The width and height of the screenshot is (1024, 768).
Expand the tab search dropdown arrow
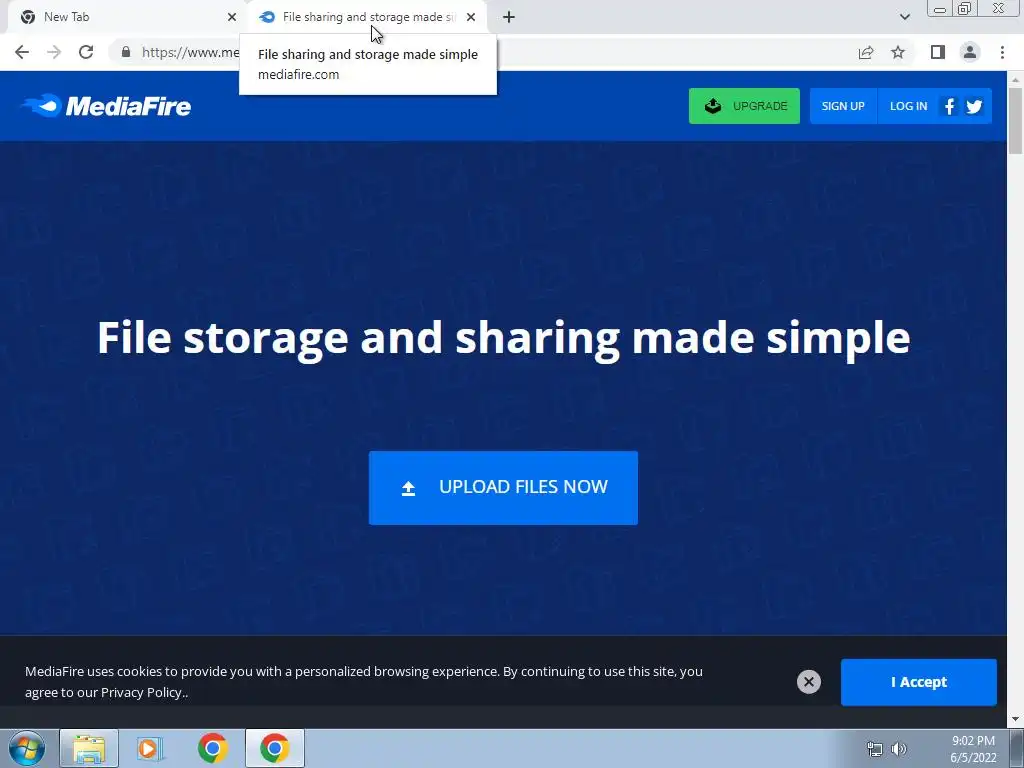[904, 17]
